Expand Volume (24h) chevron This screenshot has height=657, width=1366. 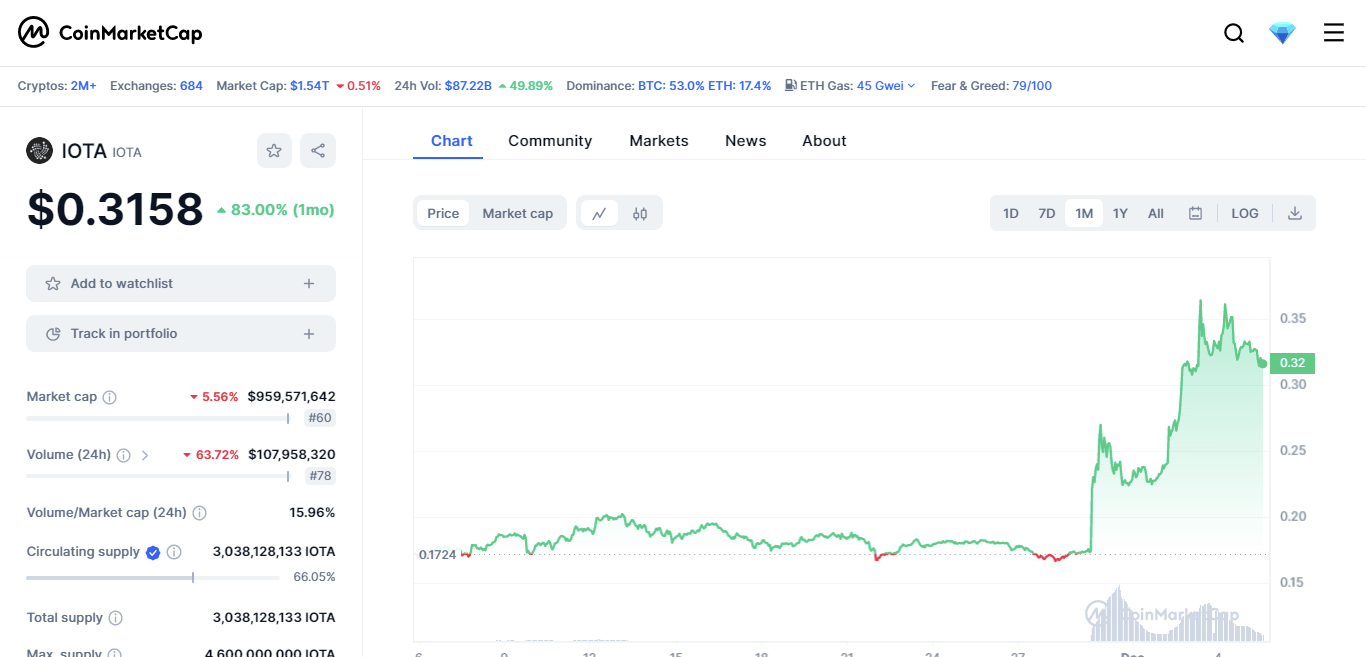[145, 455]
